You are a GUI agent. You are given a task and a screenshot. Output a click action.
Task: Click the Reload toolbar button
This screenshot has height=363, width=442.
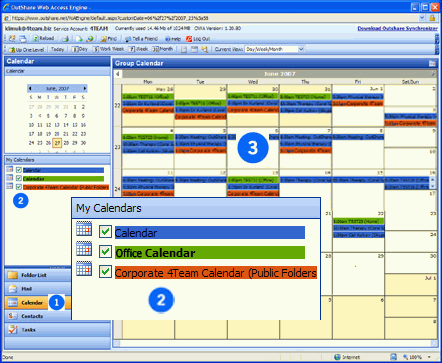click(44, 39)
